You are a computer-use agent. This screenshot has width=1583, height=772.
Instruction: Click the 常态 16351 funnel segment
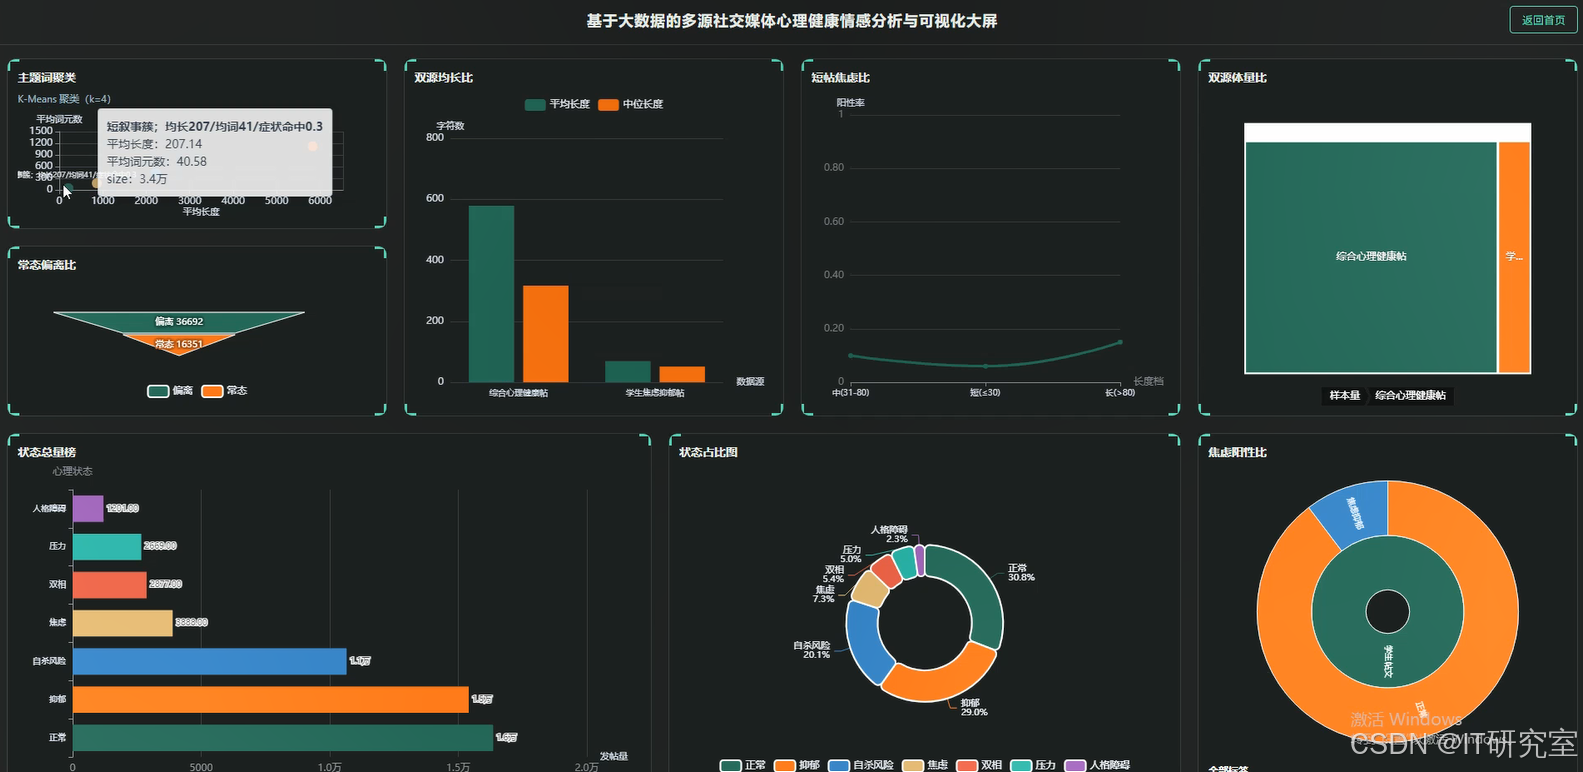point(179,343)
